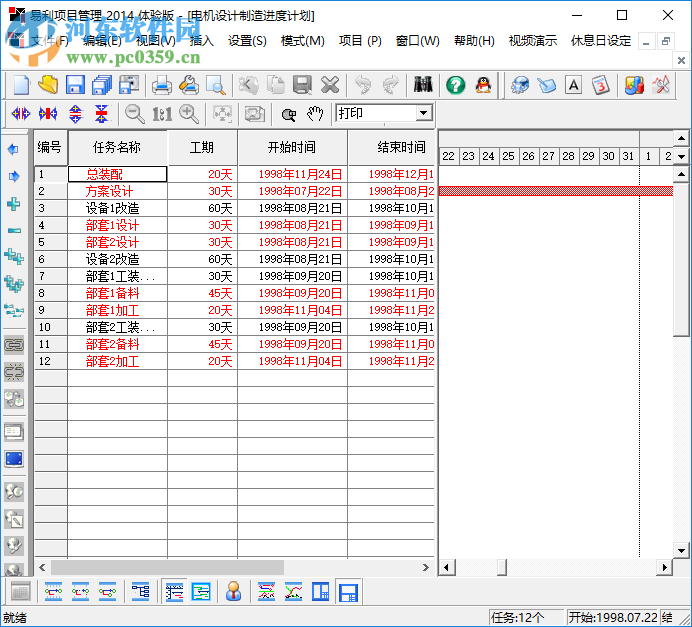This screenshot has height=627, width=692.
Task: Select the task cell 部套1备料
Action: [x=117, y=293]
